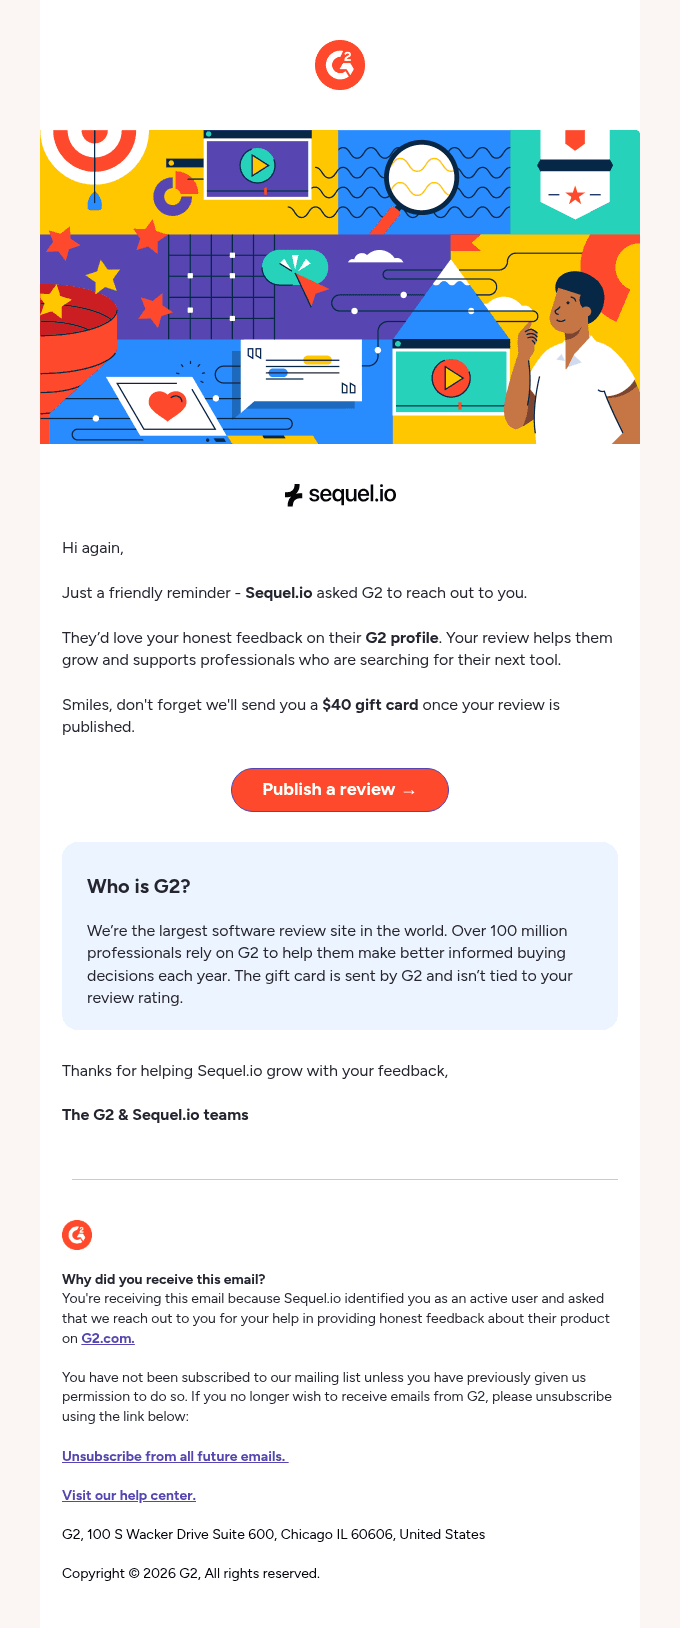
Task: Click the blue mountain illustration
Action: (451, 300)
